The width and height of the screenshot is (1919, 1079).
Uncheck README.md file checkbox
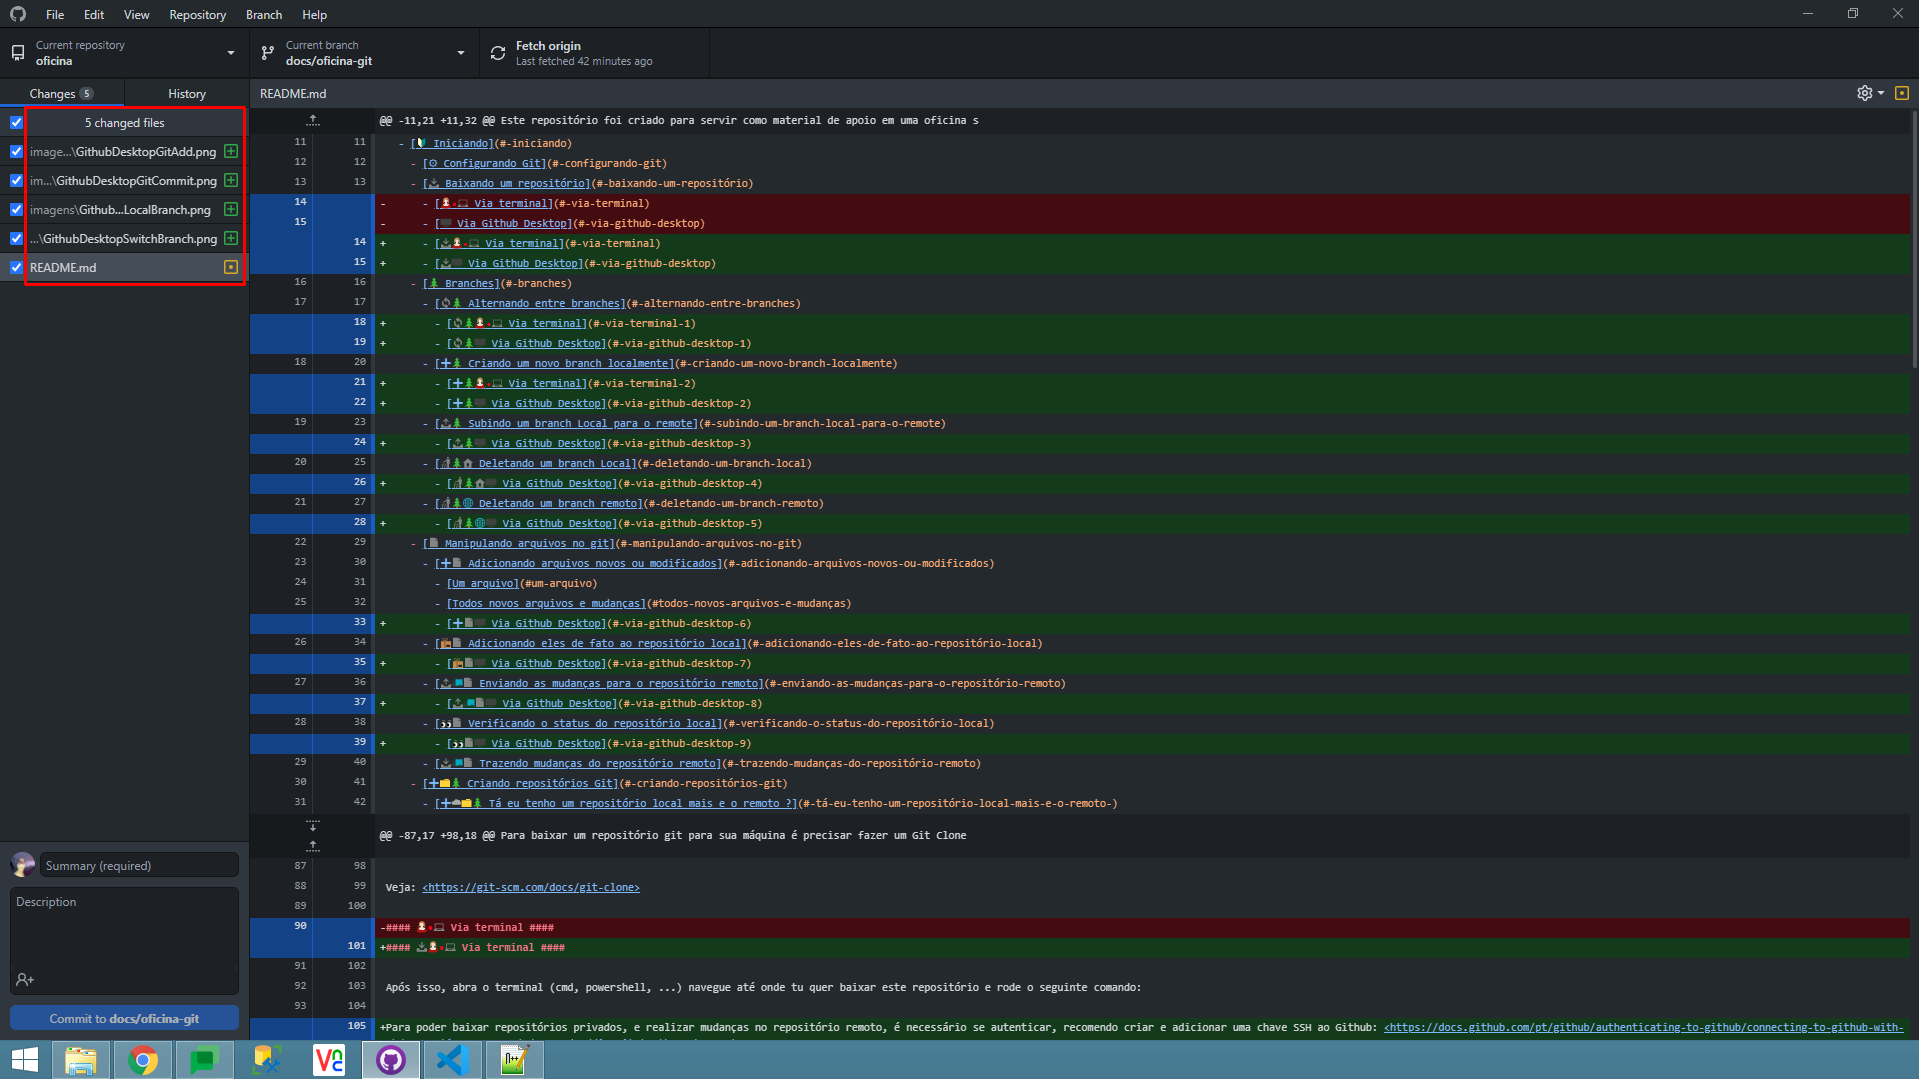click(16, 267)
